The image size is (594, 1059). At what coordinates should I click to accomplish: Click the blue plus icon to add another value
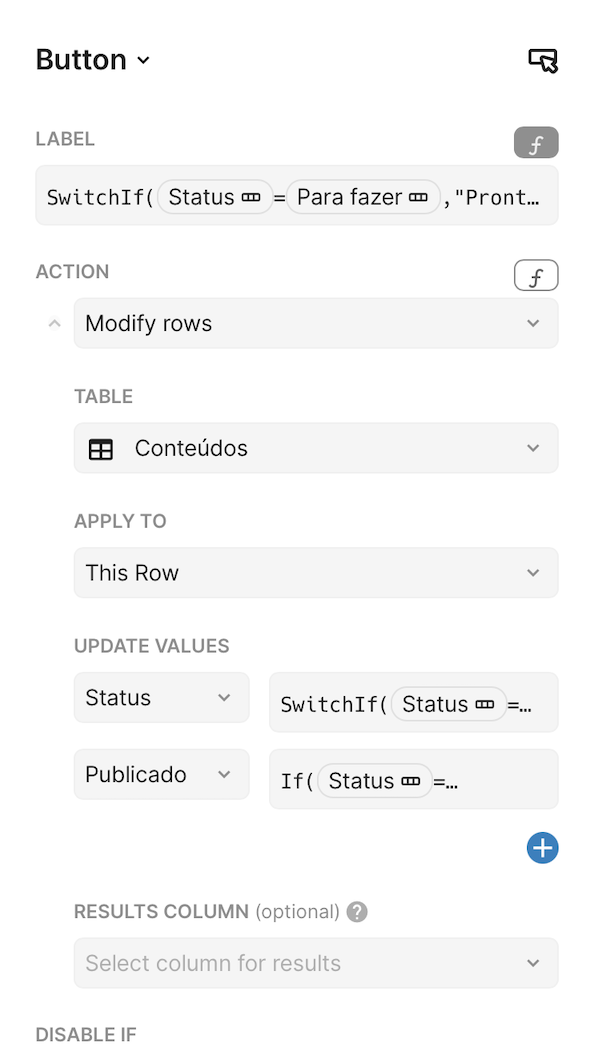[x=542, y=847]
